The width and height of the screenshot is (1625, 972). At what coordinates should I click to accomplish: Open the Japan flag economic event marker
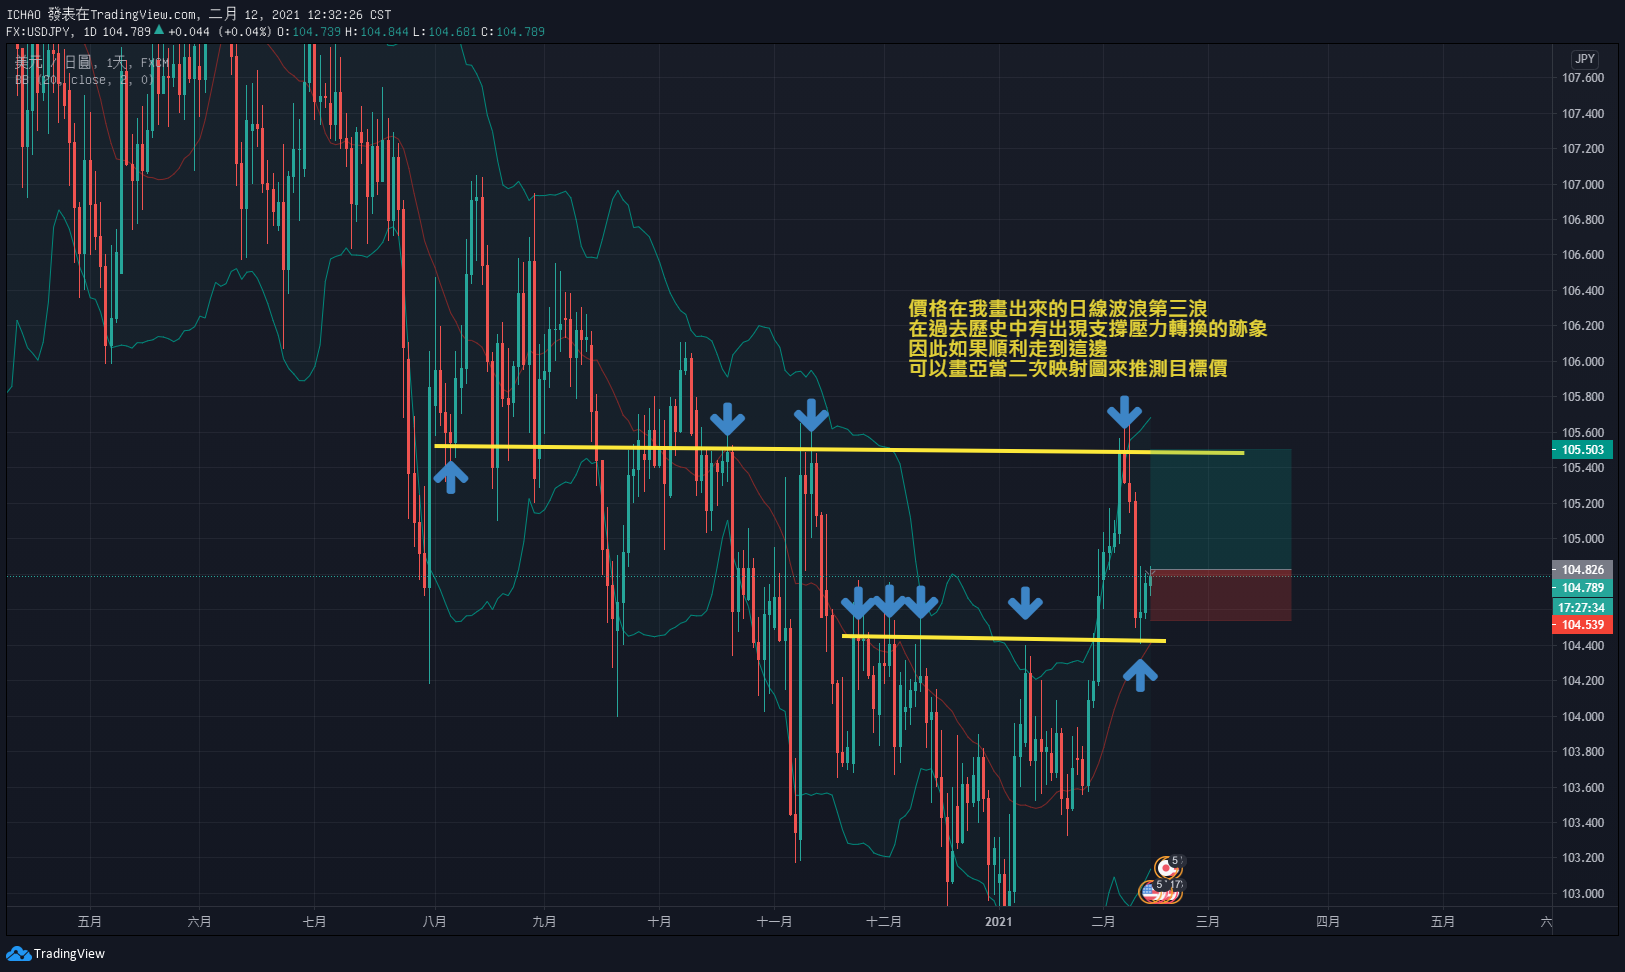point(1167,868)
